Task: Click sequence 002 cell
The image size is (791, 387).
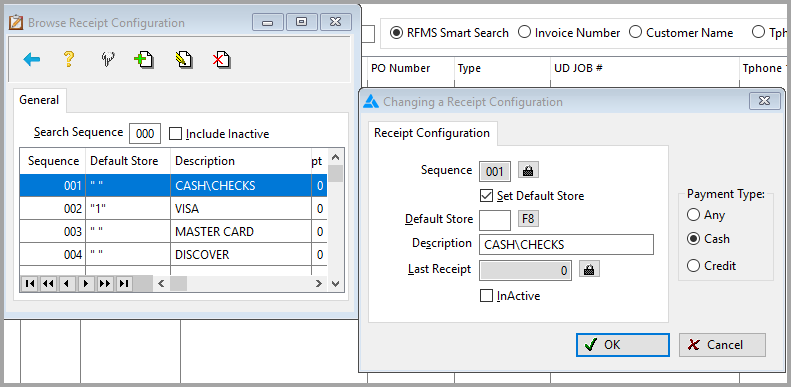Action: 53,208
